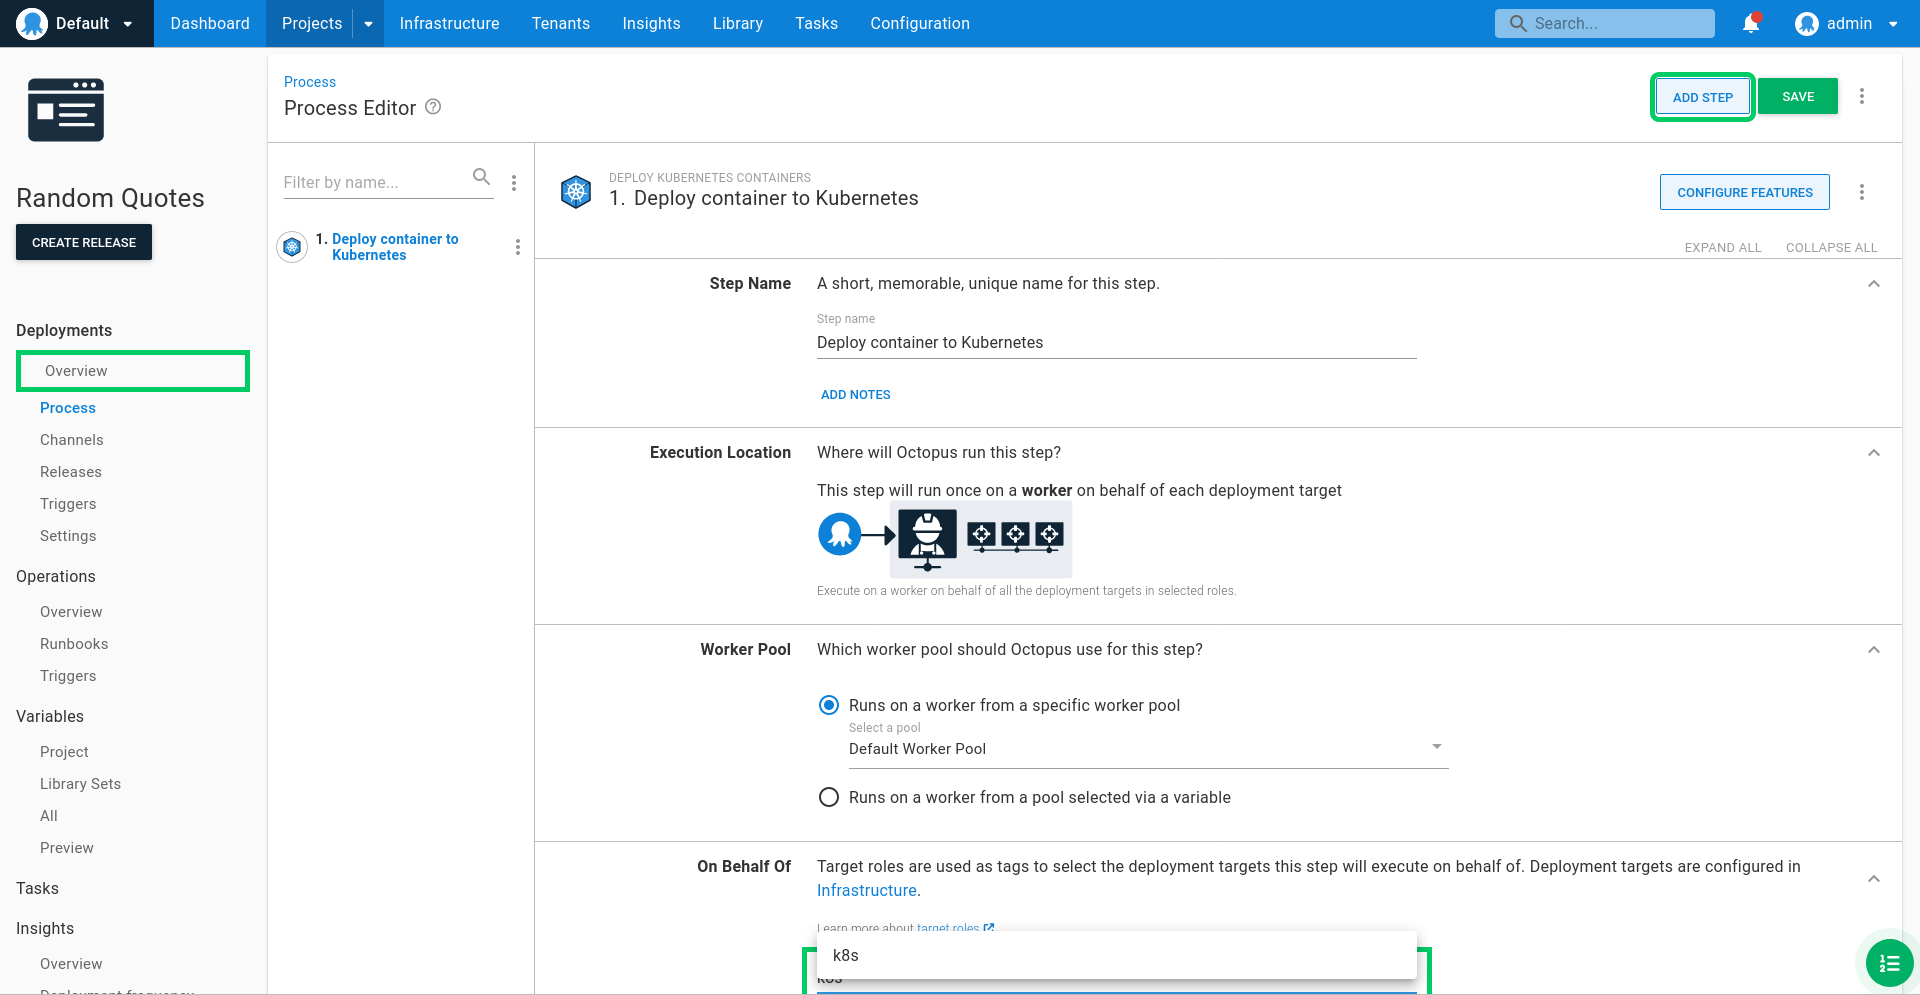The image size is (1920, 995).
Task: Open the Select a pool dropdown
Action: click(x=1149, y=749)
